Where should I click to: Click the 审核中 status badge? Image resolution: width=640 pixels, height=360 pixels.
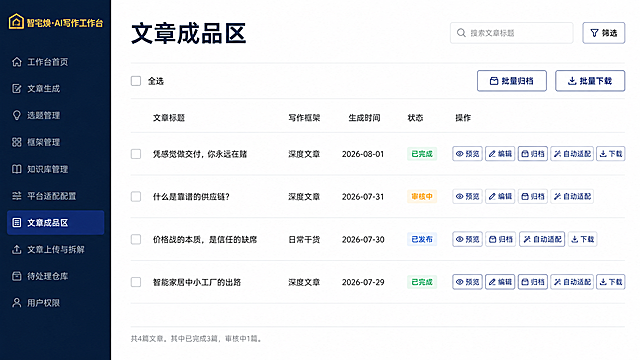[x=422, y=196]
